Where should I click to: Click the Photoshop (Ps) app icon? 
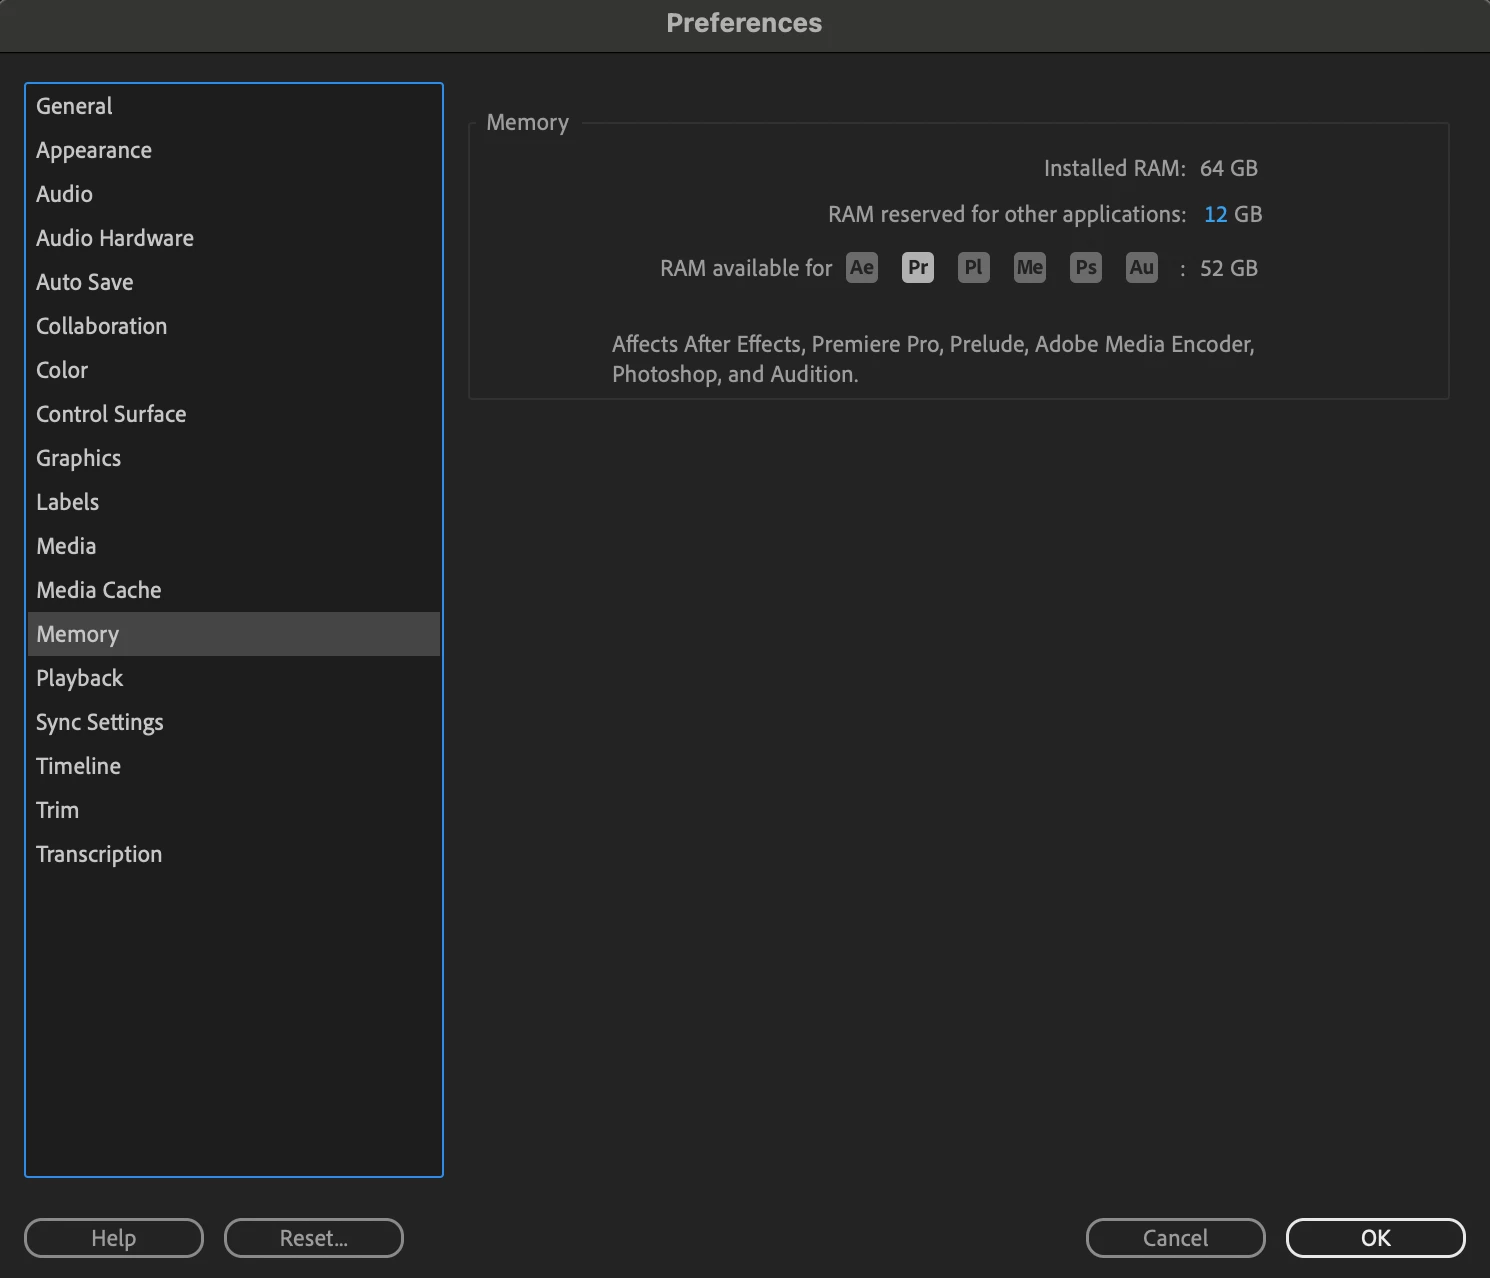(1086, 268)
